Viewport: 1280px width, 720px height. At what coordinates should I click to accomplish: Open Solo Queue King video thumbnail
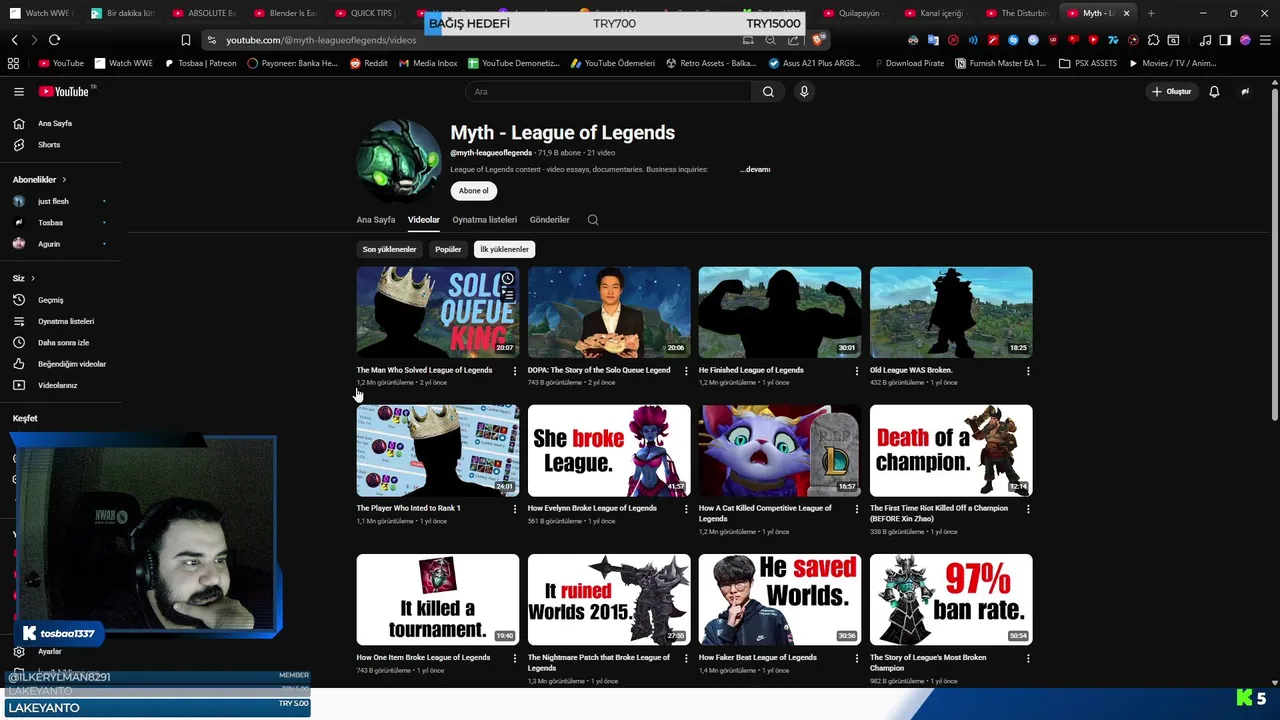pyautogui.click(x=438, y=312)
